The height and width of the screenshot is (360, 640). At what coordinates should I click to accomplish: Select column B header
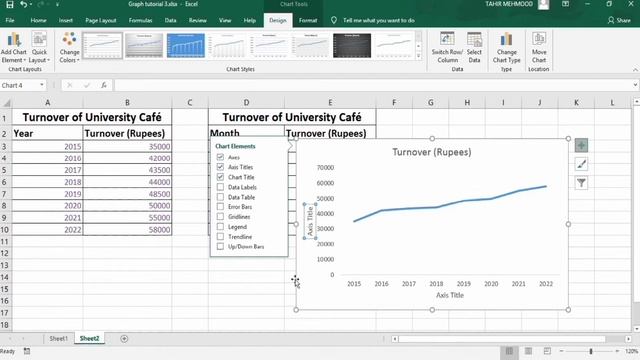(x=127, y=102)
